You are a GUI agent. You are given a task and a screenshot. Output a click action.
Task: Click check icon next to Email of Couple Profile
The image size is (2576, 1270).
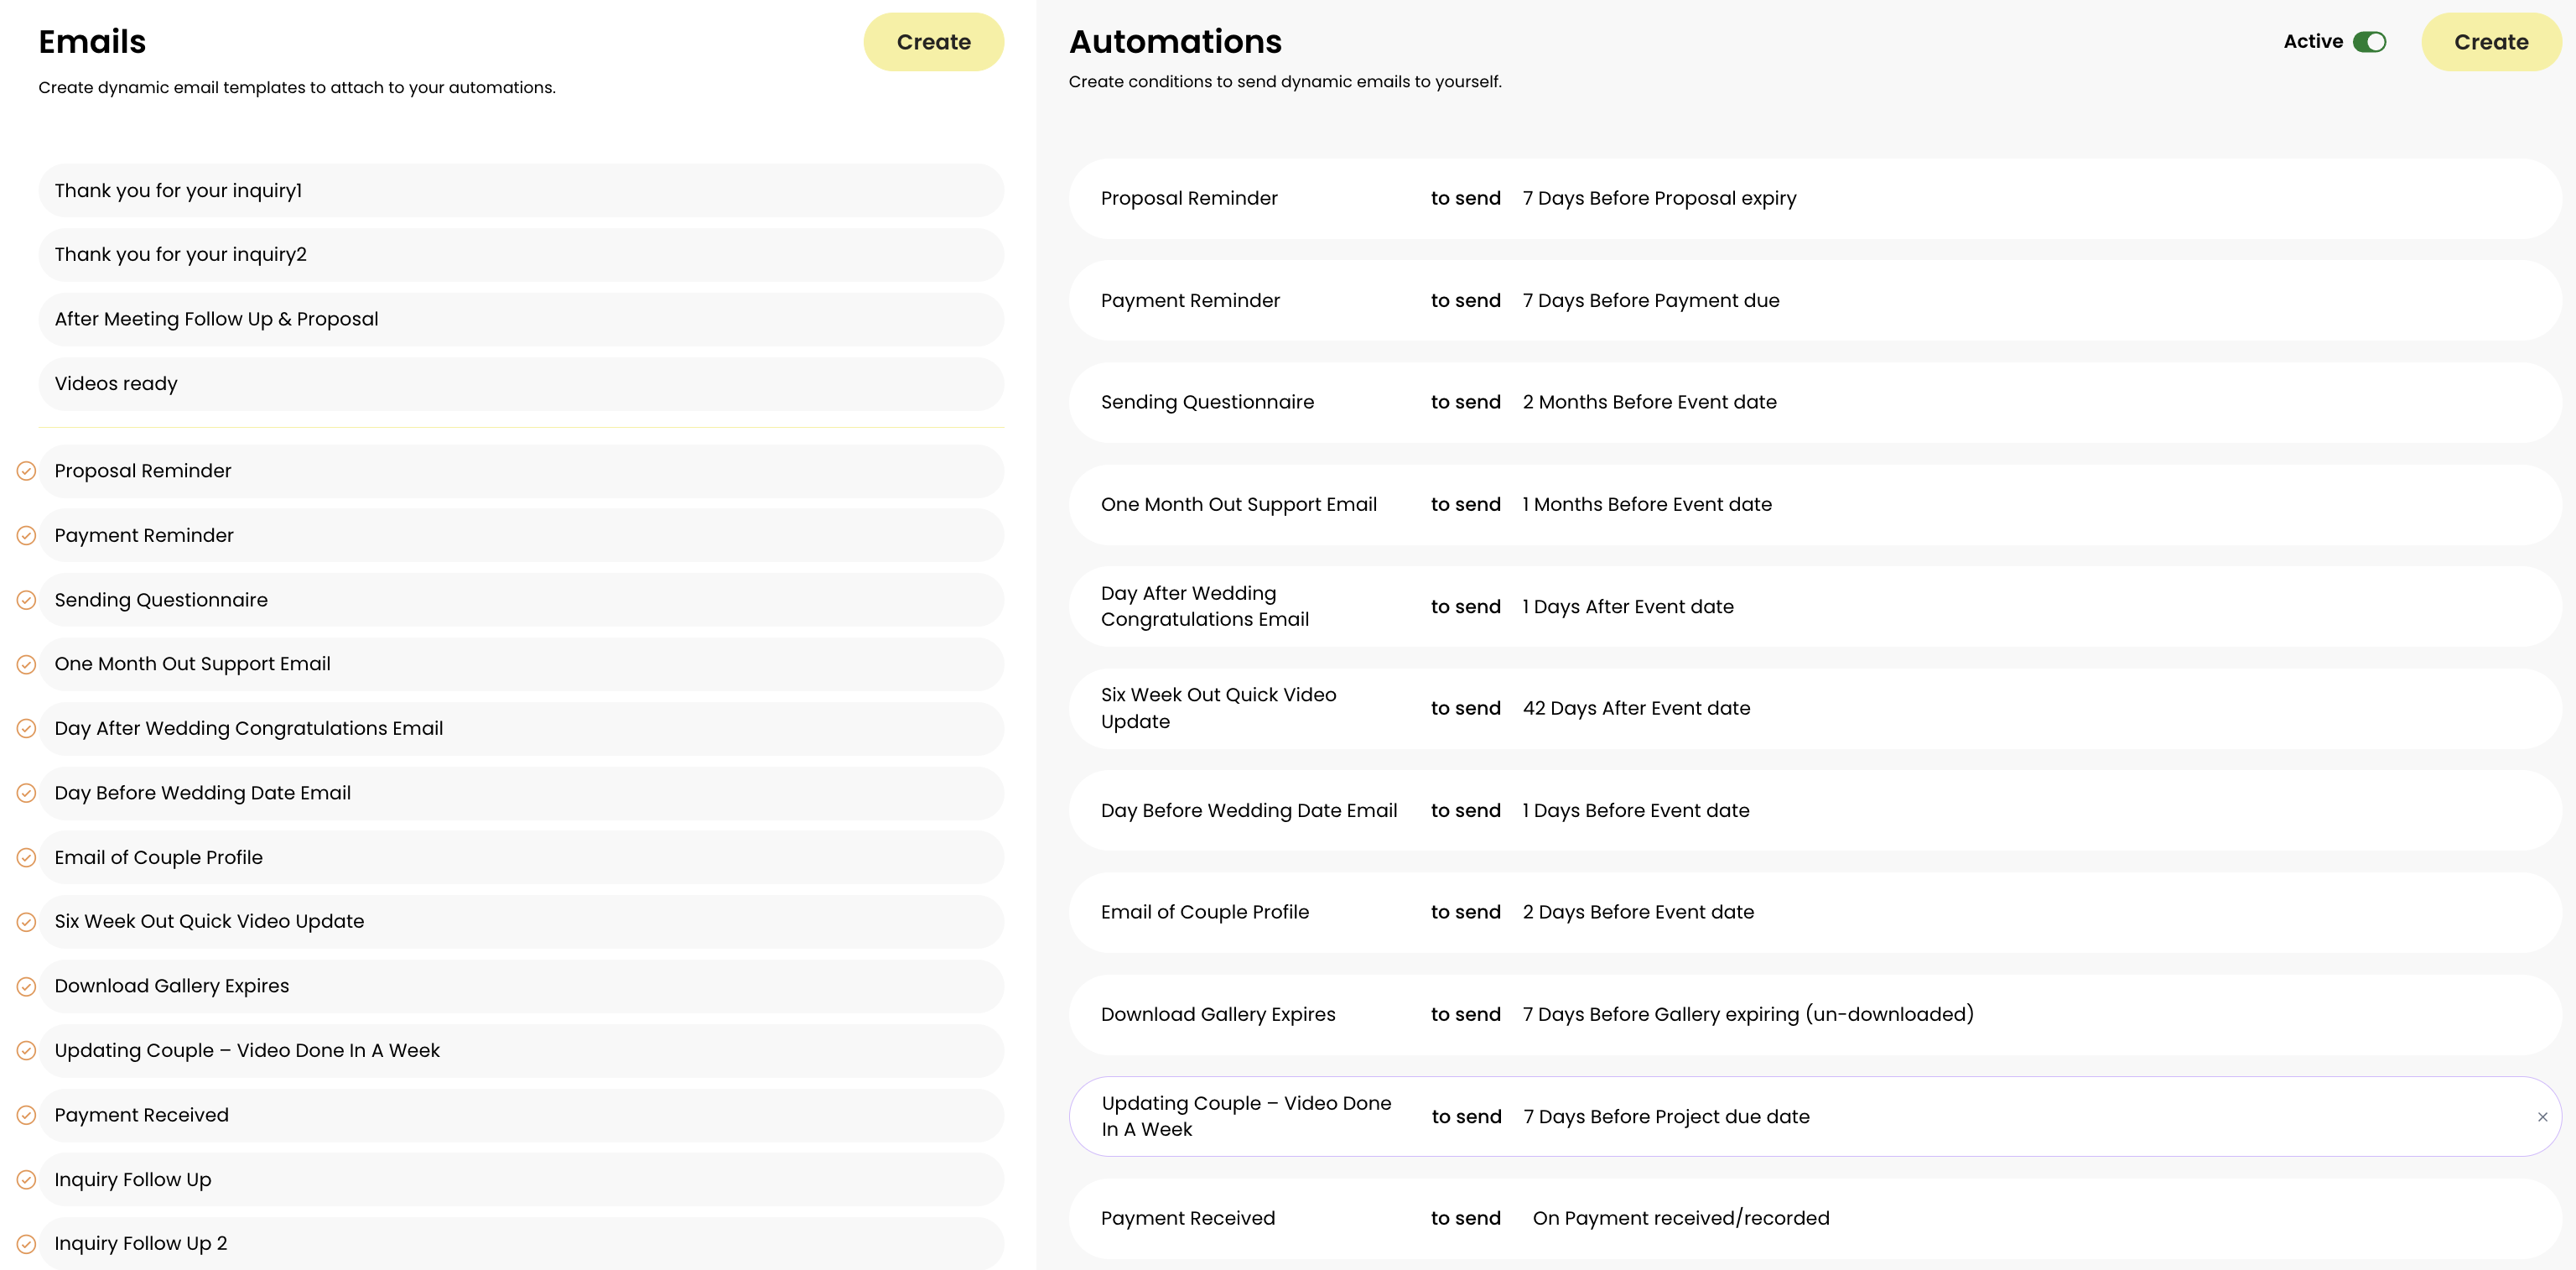[27, 858]
